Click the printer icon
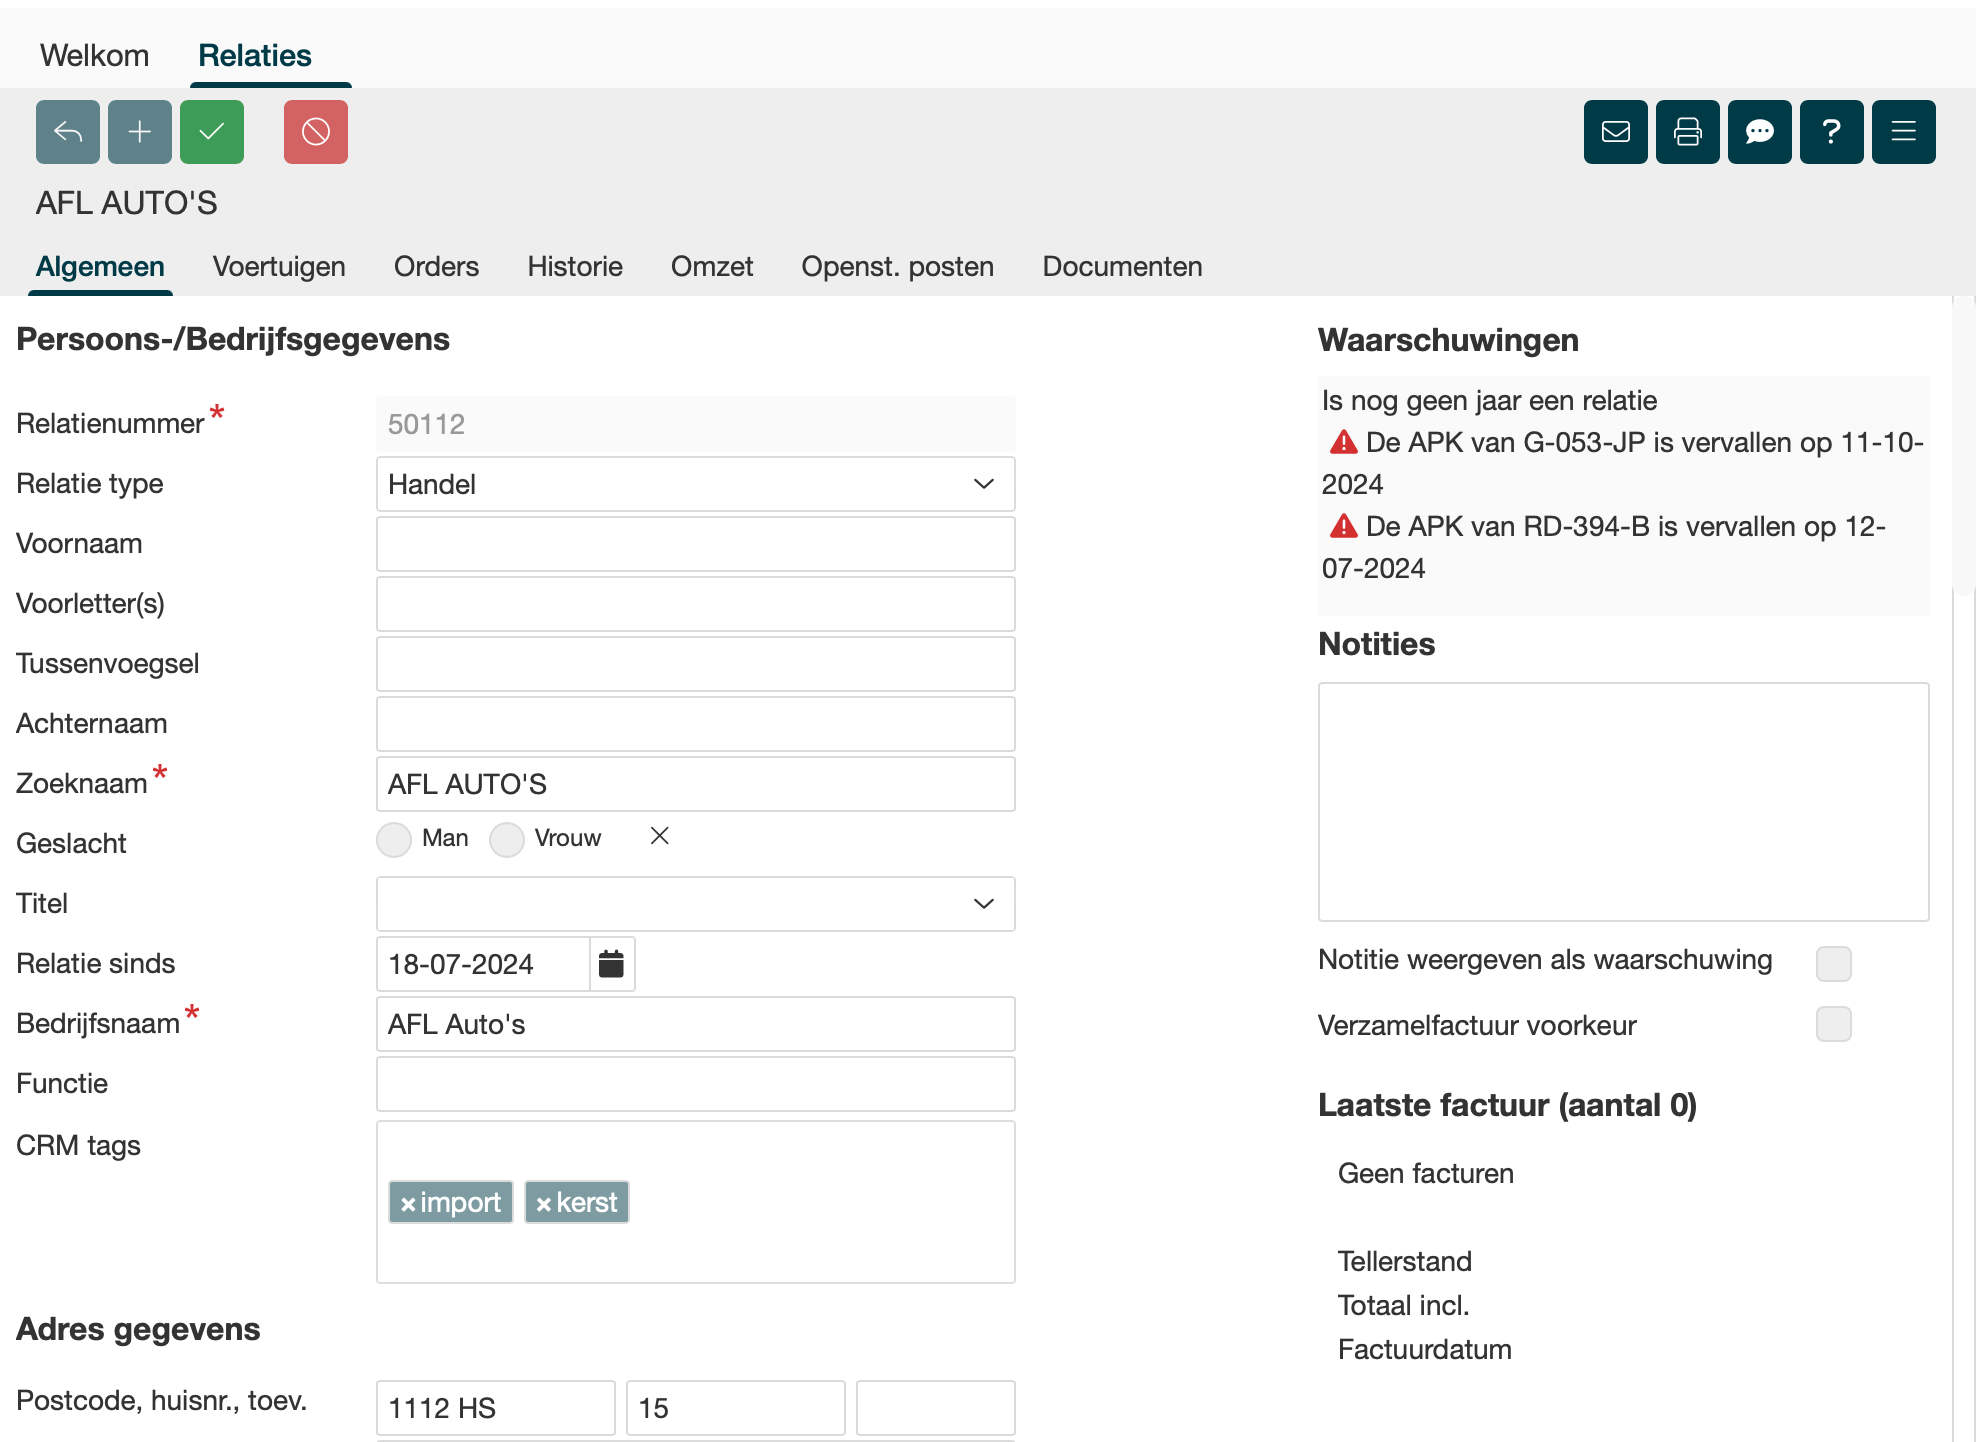This screenshot has width=1976, height=1442. tap(1688, 132)
